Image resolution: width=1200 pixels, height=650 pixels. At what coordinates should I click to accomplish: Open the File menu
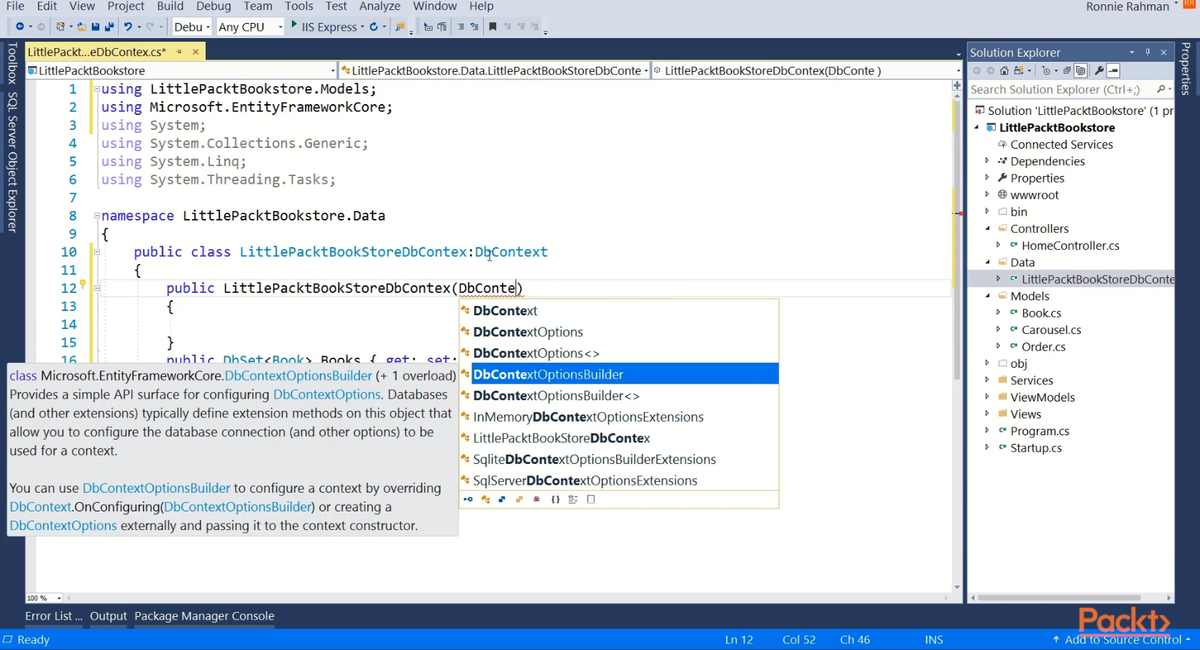click(x=15, y=6)
